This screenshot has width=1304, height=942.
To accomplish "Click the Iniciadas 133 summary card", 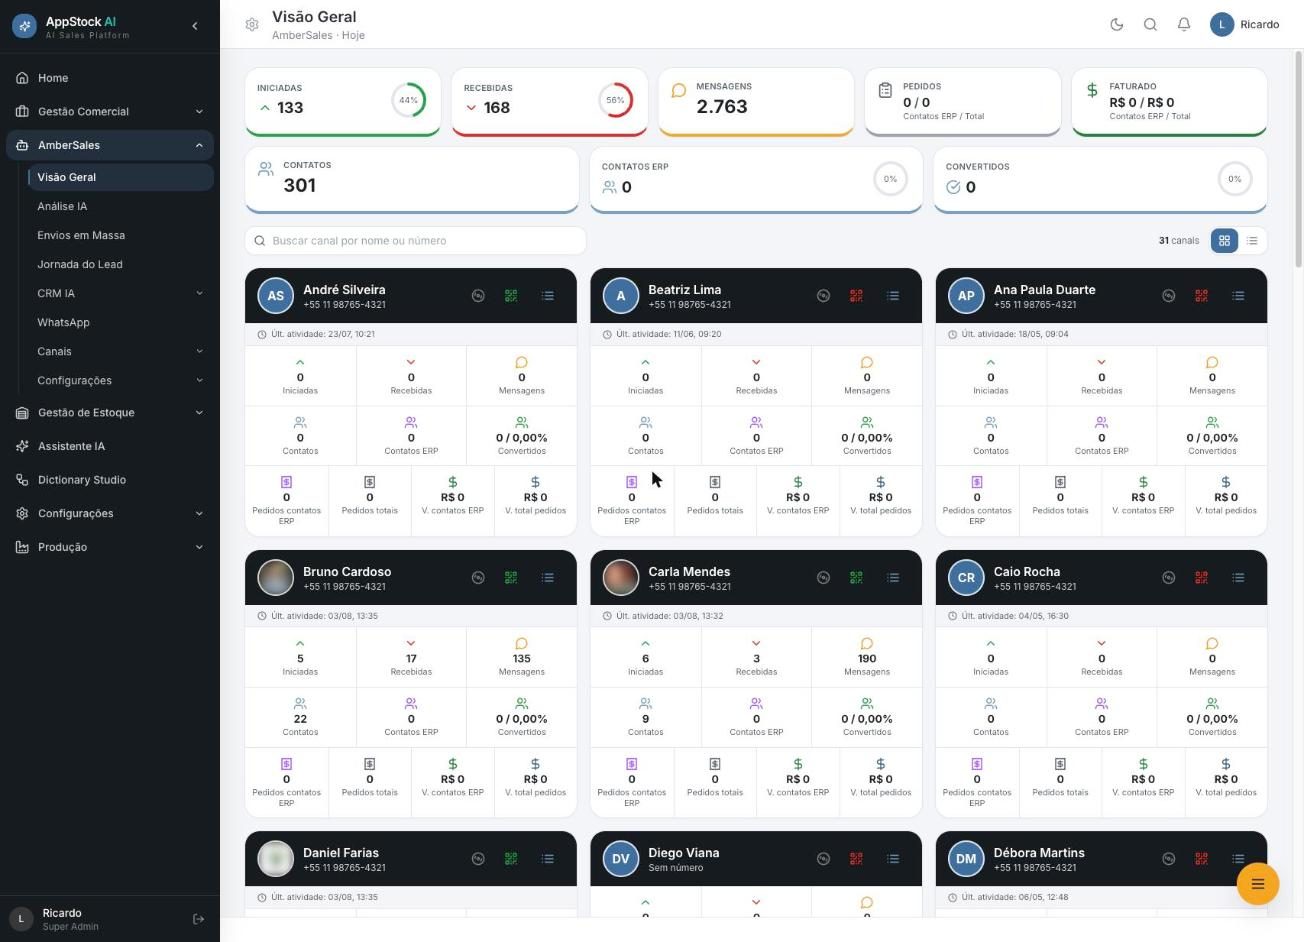I will coord(343,101).
